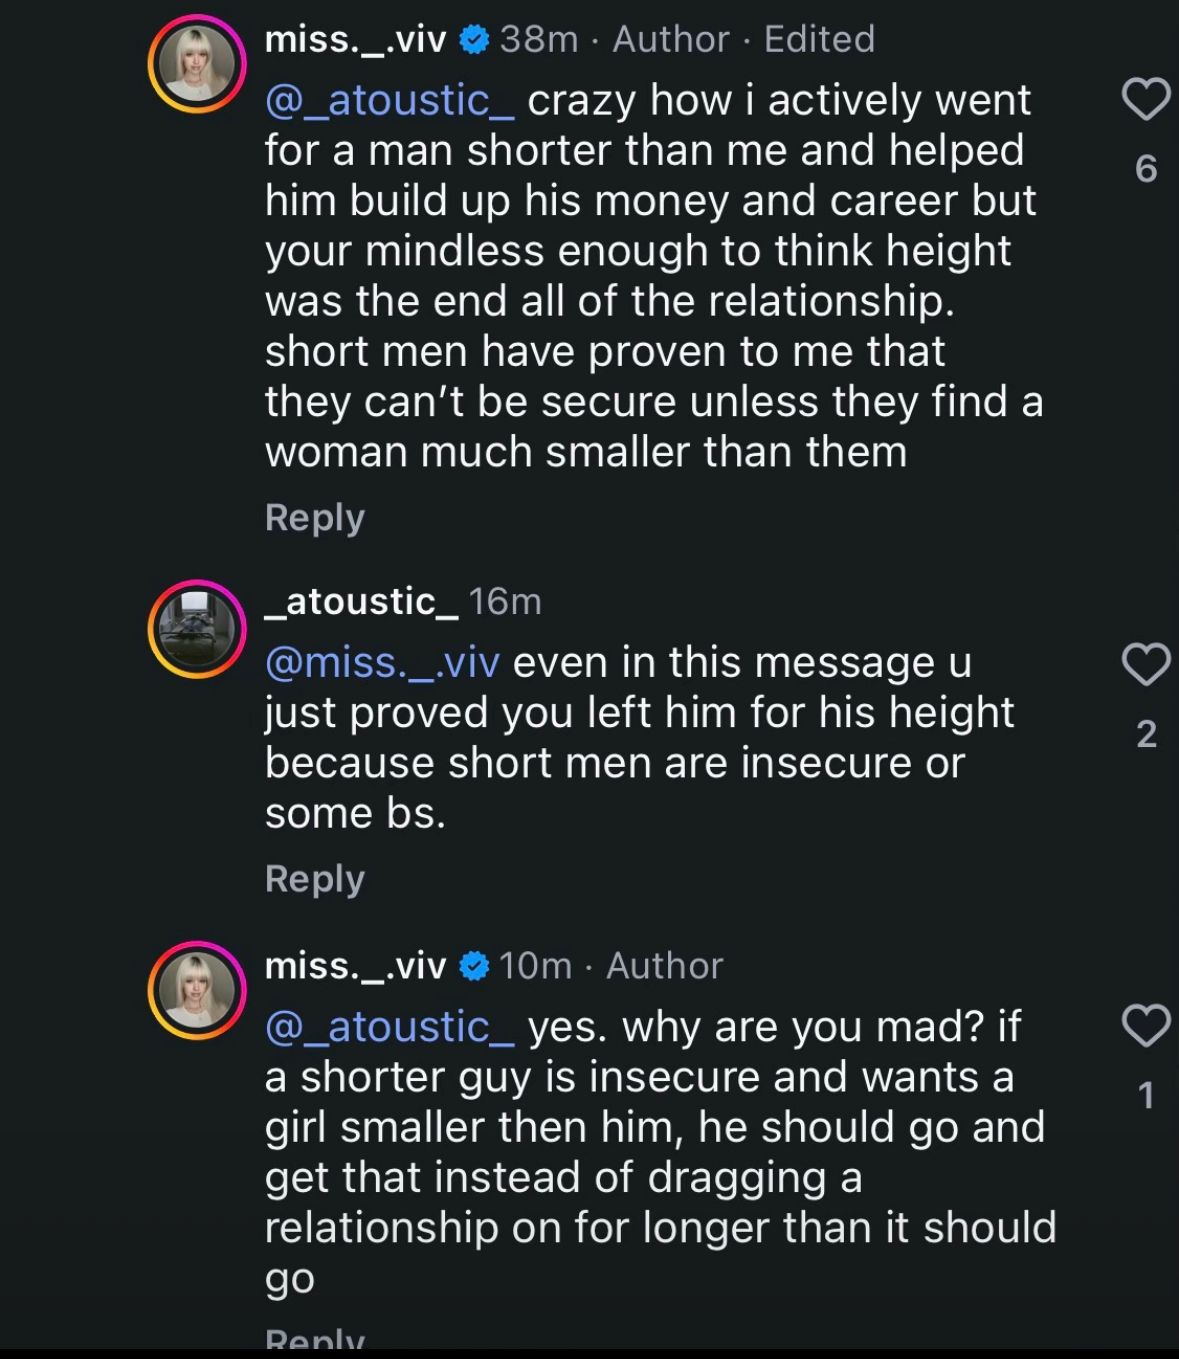This screenshot has width=1179, height=1359.
Task: Reply to miss._.viv's 38m comment
Action: tap(315, 518)
